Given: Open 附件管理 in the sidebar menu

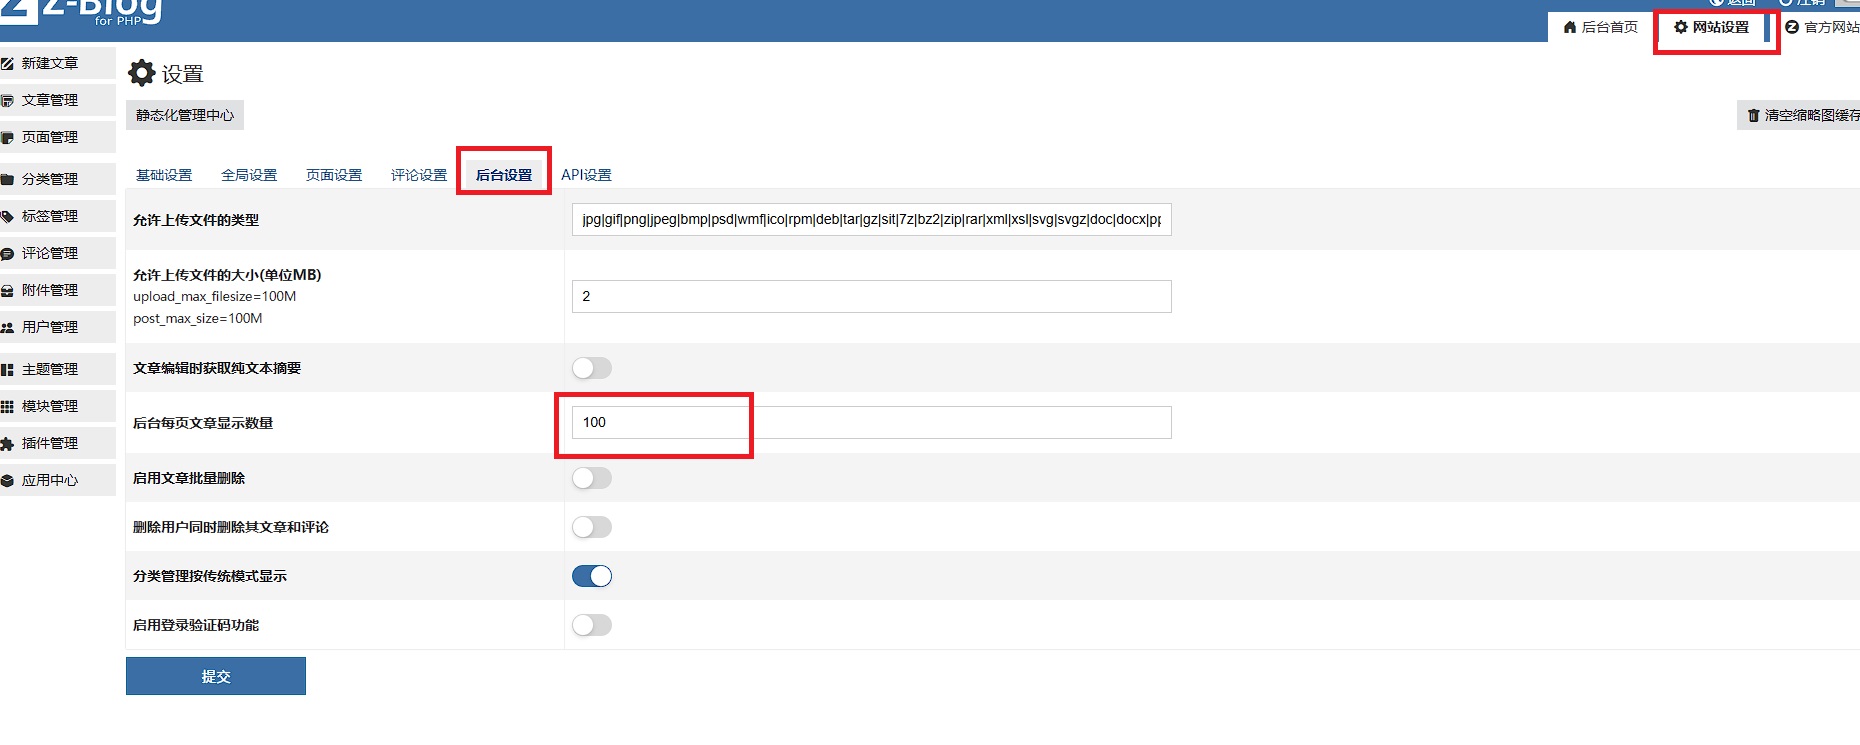Looking at the screenshot, I should 58,290.
